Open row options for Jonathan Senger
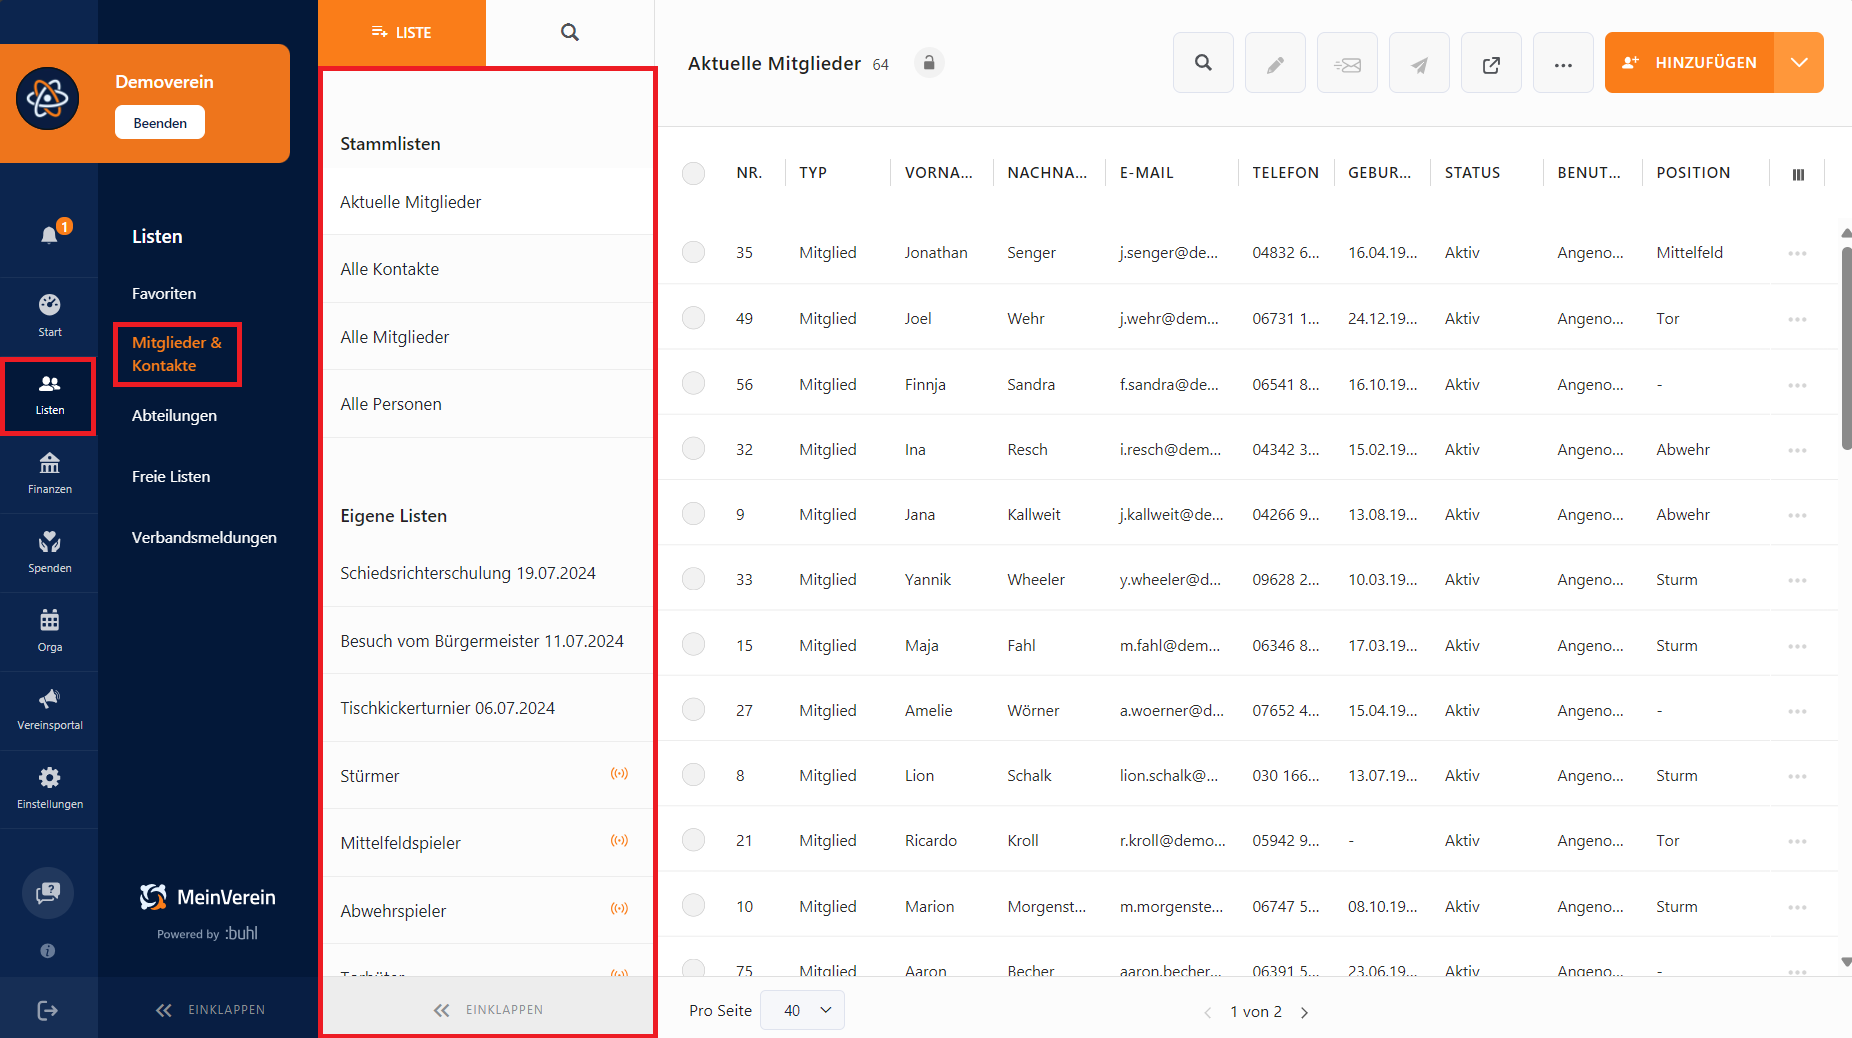Screen dimensions: 1852x1038 pos(1797,253)
